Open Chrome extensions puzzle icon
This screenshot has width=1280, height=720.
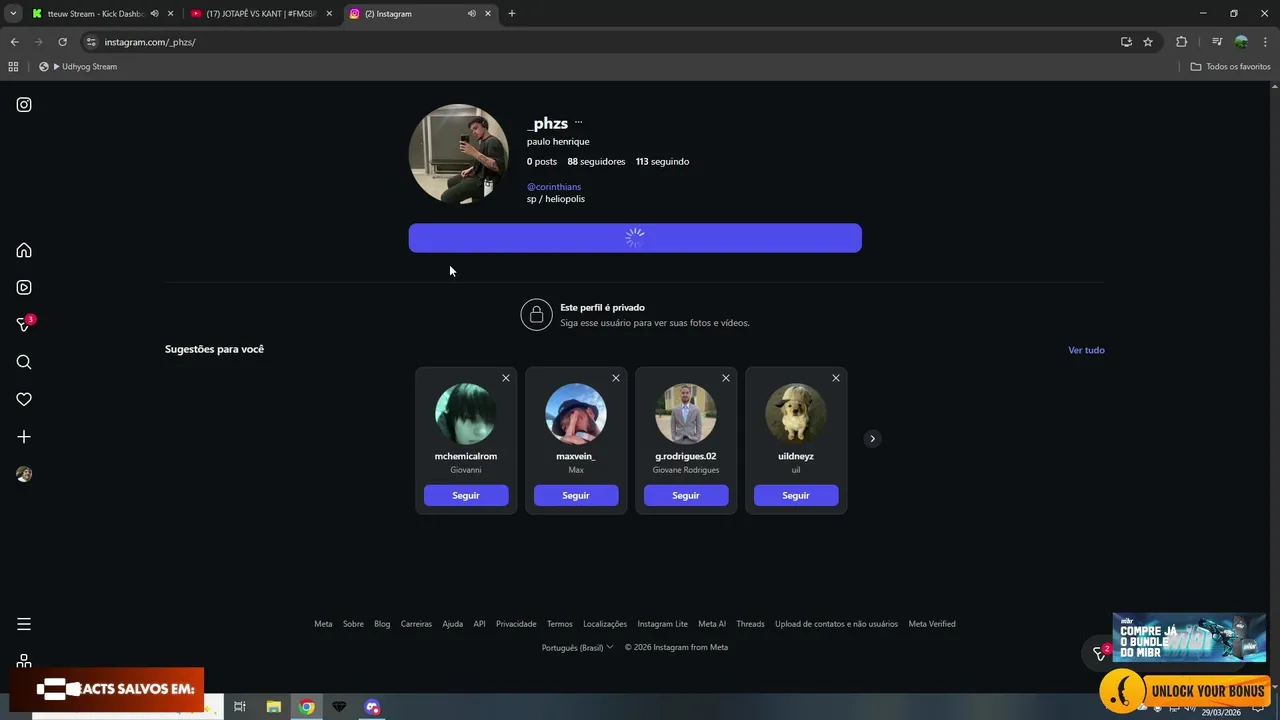click(x=1181, y=42)
